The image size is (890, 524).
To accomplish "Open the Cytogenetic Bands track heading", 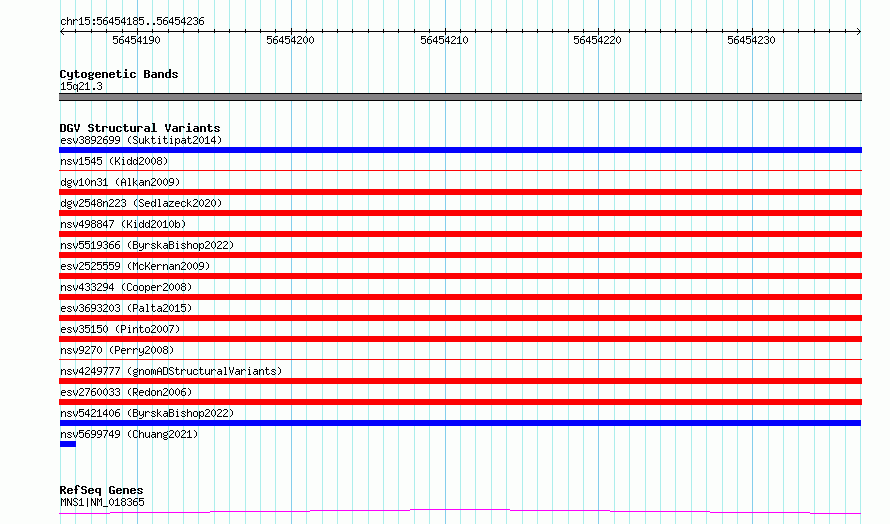I will point(119,74).
